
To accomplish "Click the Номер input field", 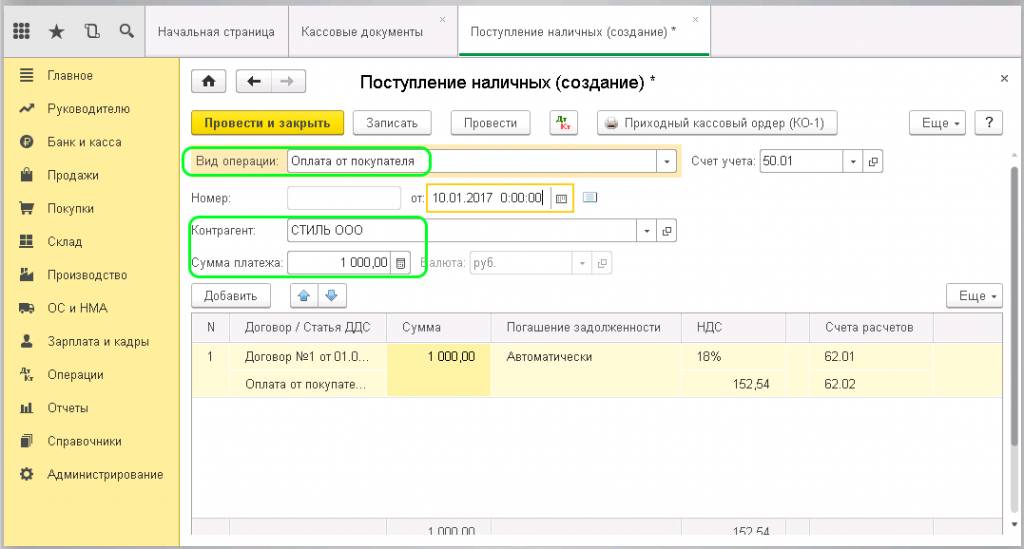I will 344,198.
